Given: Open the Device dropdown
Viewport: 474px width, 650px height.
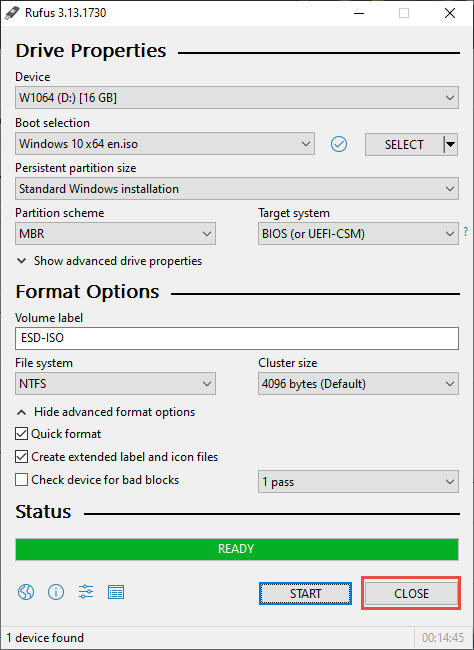Looking at the screenshot, I should pyautogui.click(x=237, y=98).
